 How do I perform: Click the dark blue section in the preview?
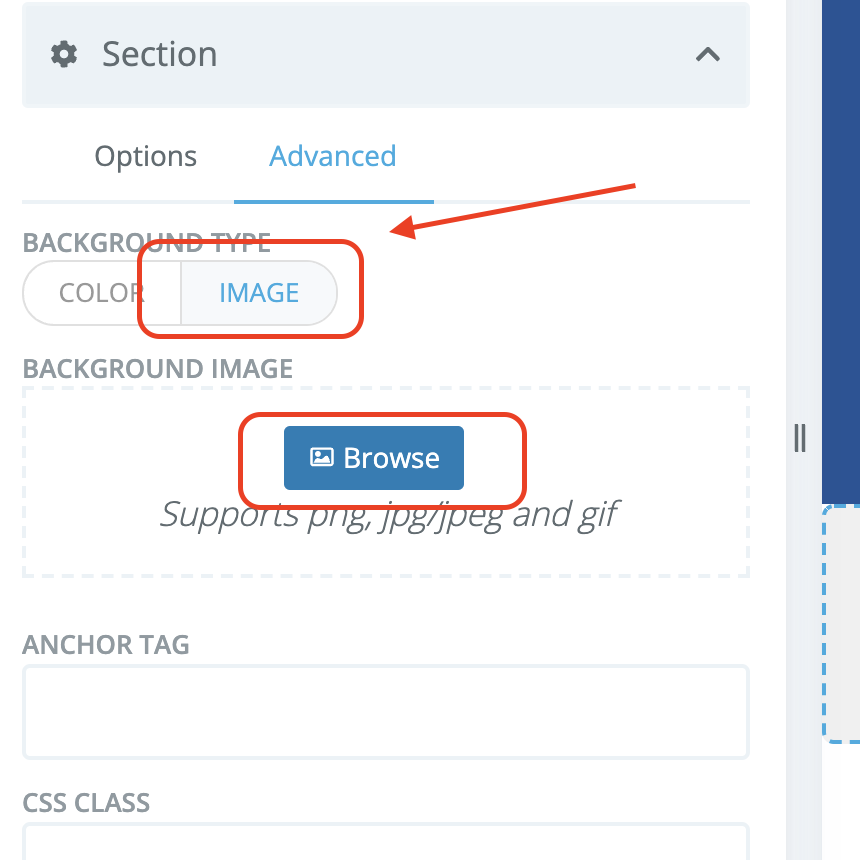[841, 252]
